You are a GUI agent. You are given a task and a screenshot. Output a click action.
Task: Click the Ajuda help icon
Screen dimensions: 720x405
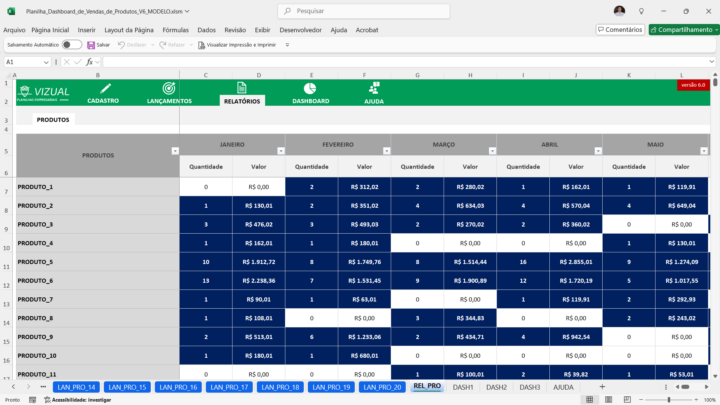tap(373, 88)
